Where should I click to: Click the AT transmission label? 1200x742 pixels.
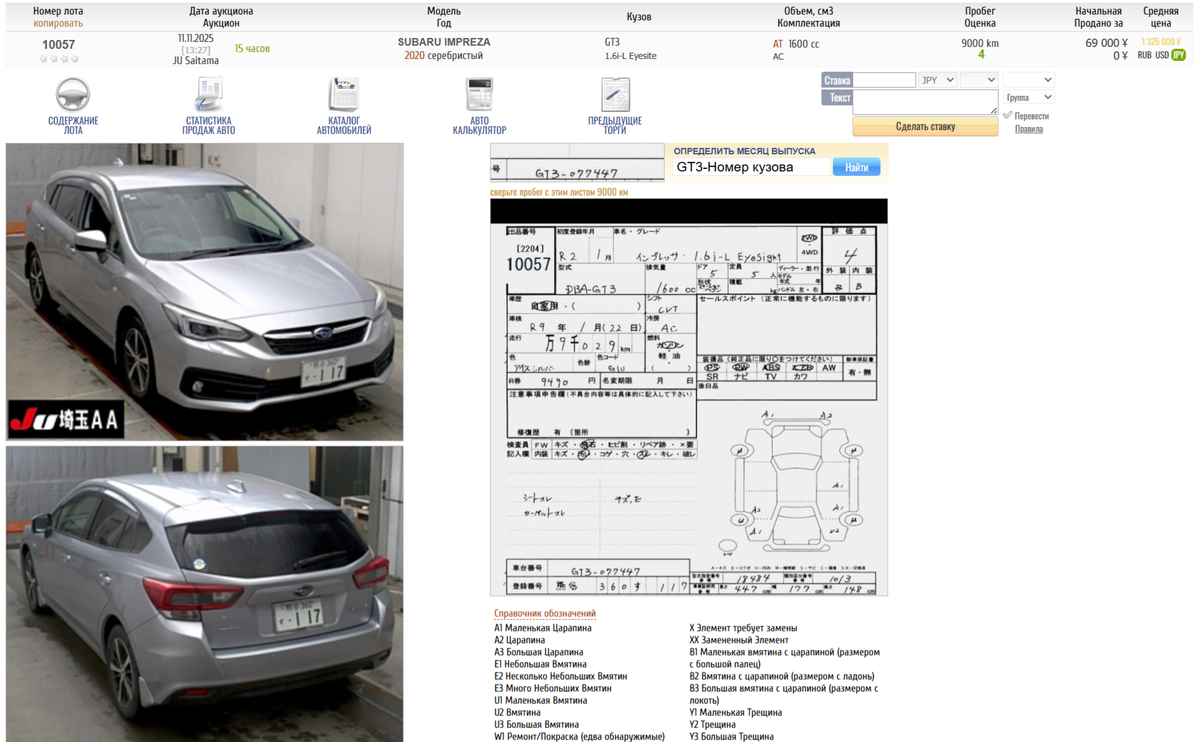pos(778,44)
